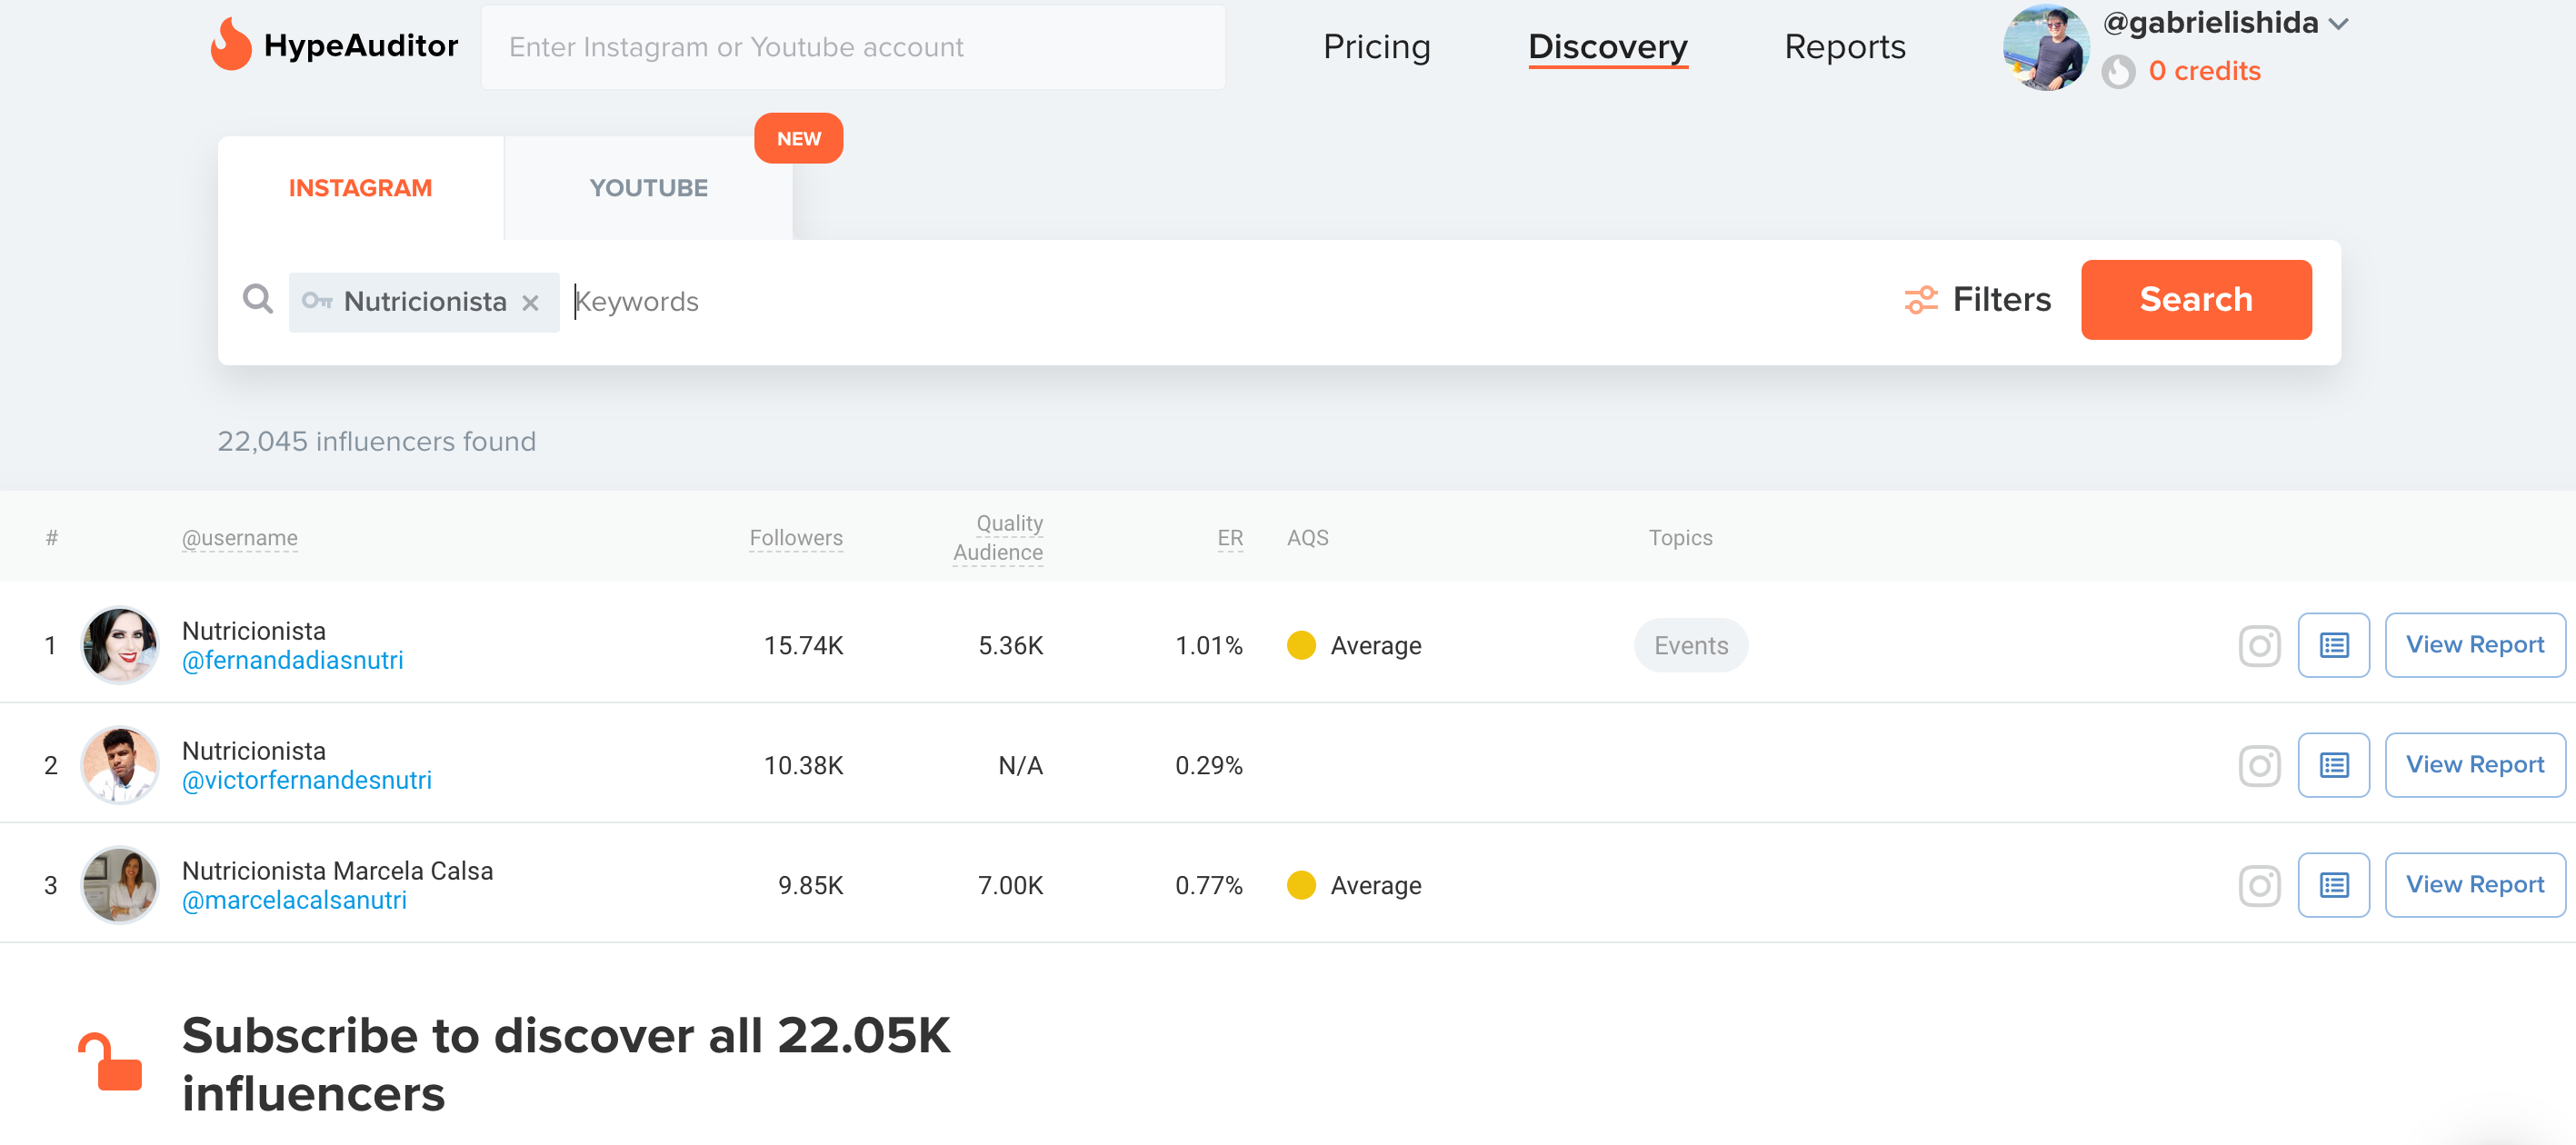Screen dimensions: 2576x1145
Task: Click 15.74K followers value
Action: pyautogui.click(x=803, y=646)
